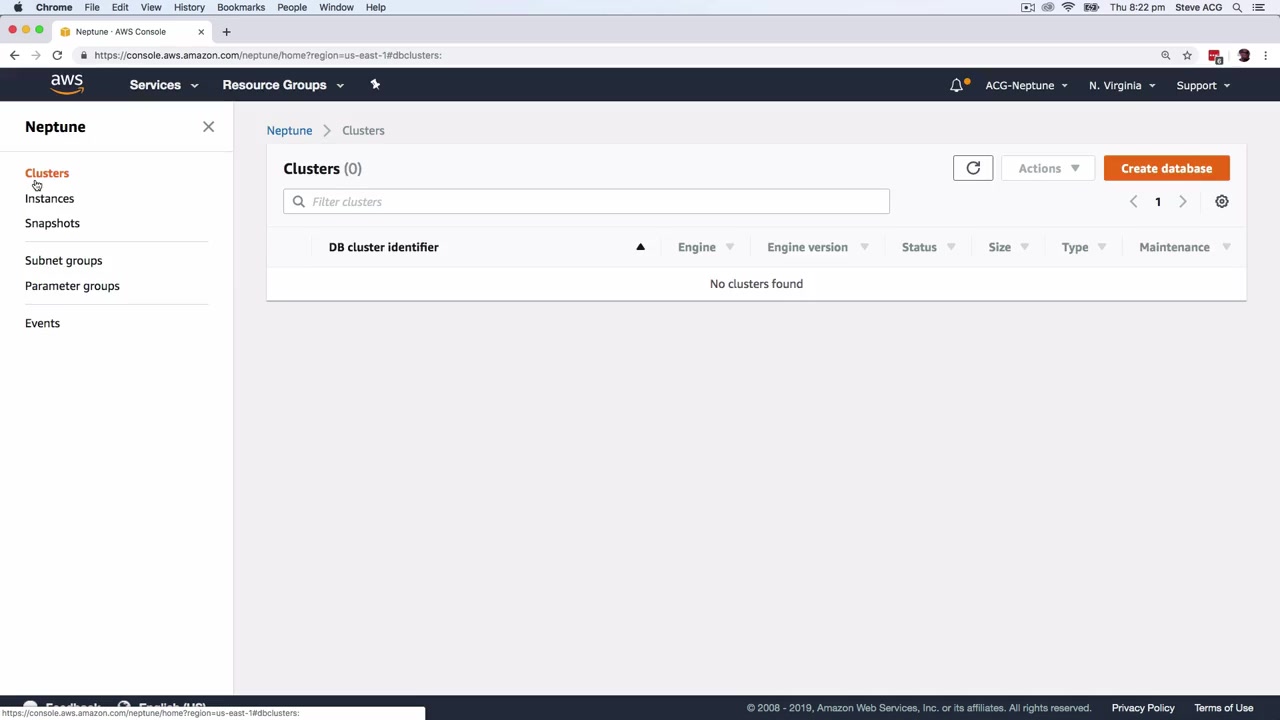Open the Size column filter arrow
Viewport: 1280px width, 720px height.
point(1024,247)
